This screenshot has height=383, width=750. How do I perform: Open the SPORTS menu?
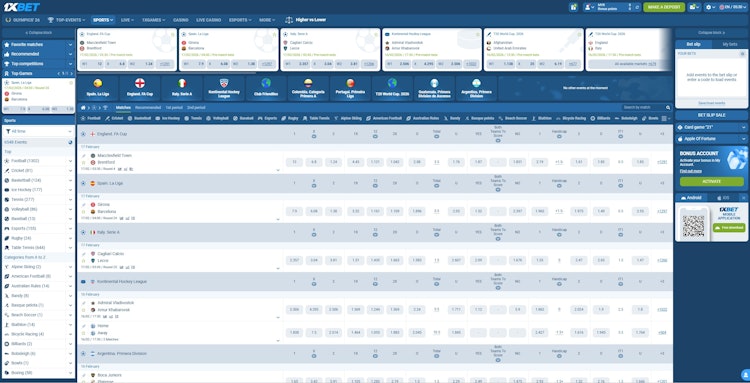(103, 20)
